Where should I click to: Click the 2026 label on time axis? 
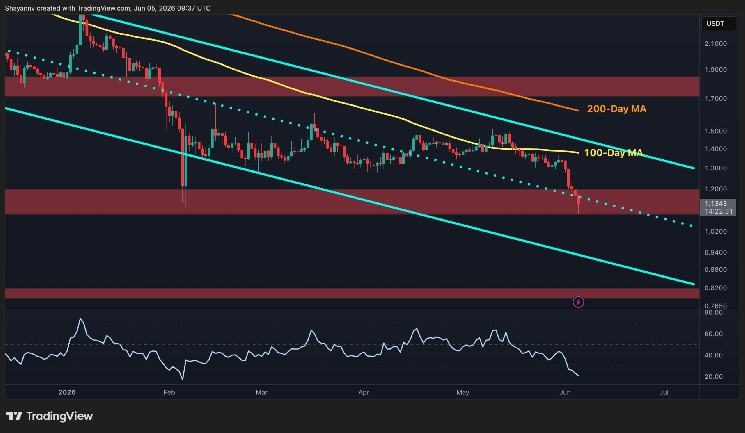[x=67, y=393]
